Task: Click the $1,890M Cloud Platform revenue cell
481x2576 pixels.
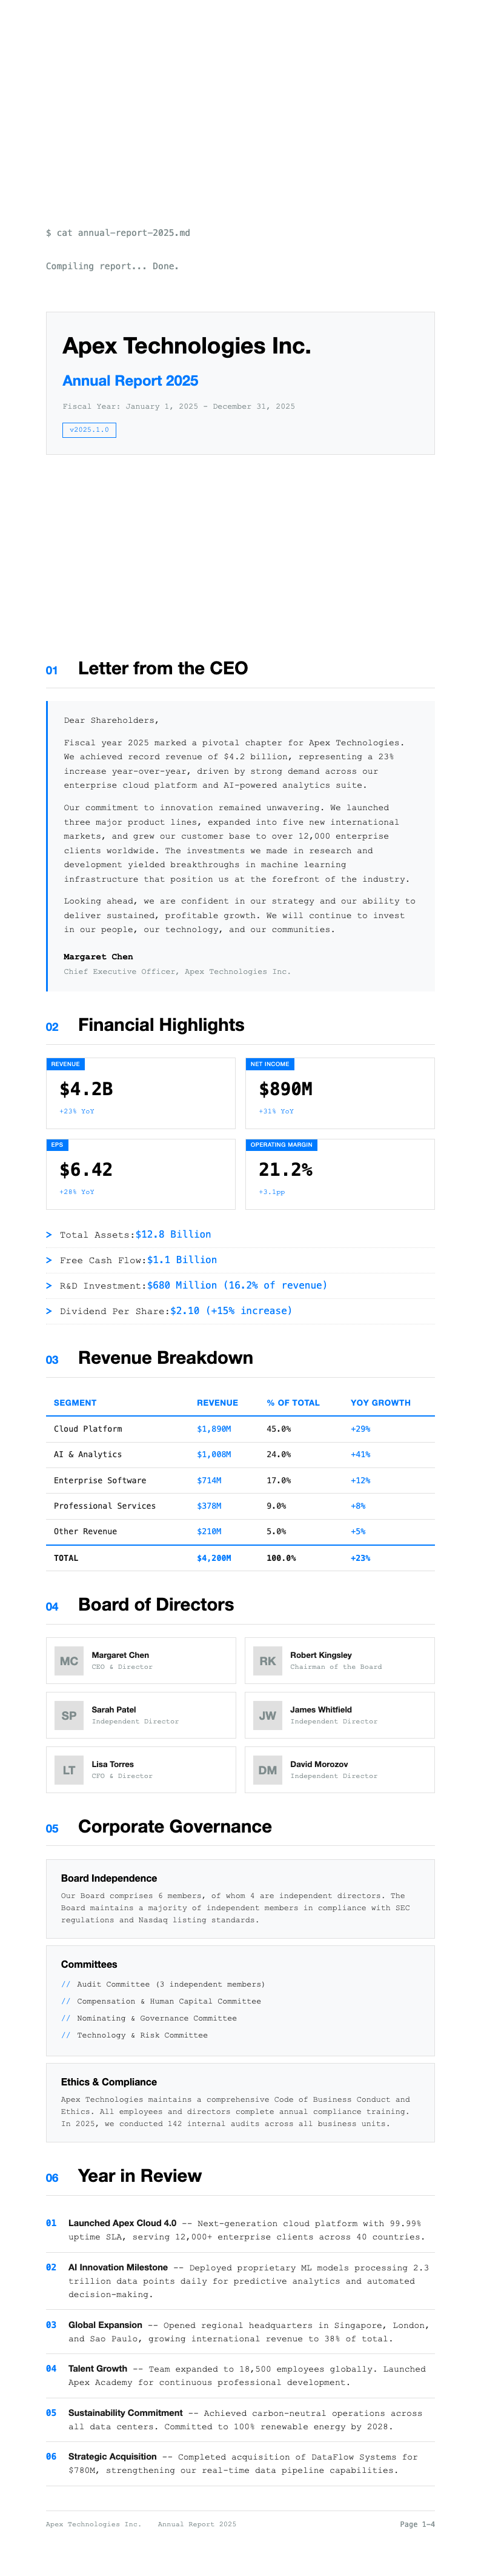Action: click(x=214, y=1429)
